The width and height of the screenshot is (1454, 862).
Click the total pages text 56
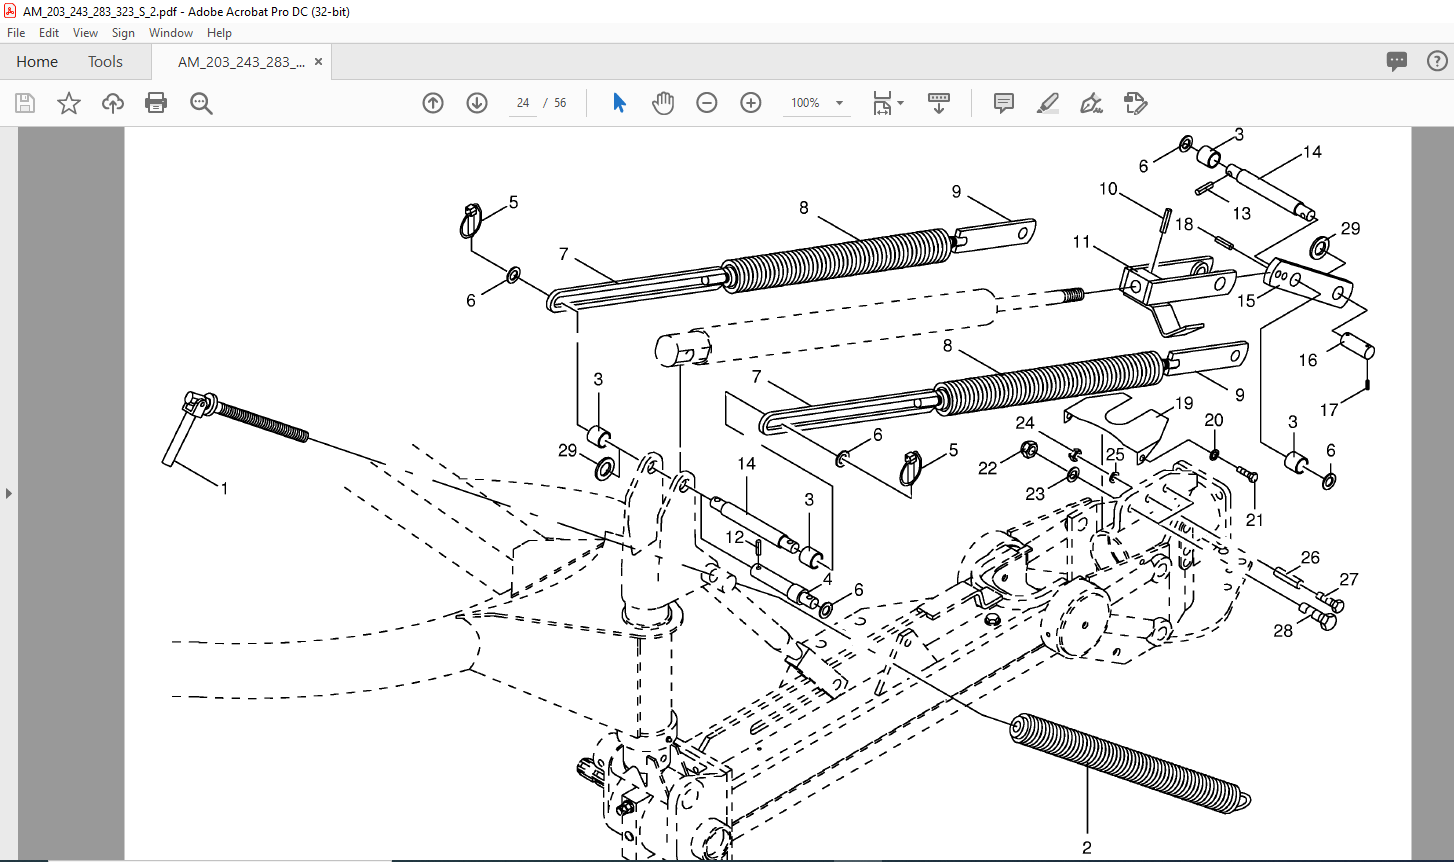tap(560, 103)
